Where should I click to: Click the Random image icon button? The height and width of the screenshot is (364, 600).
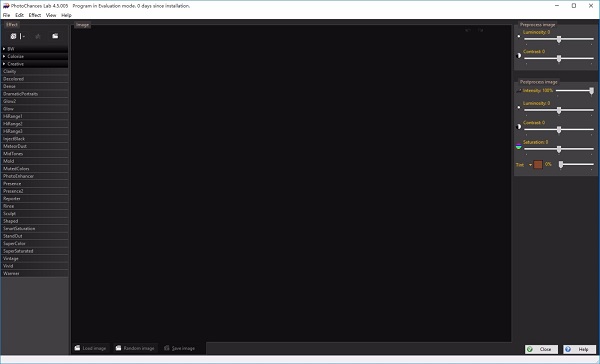click(x=119, y=348)
